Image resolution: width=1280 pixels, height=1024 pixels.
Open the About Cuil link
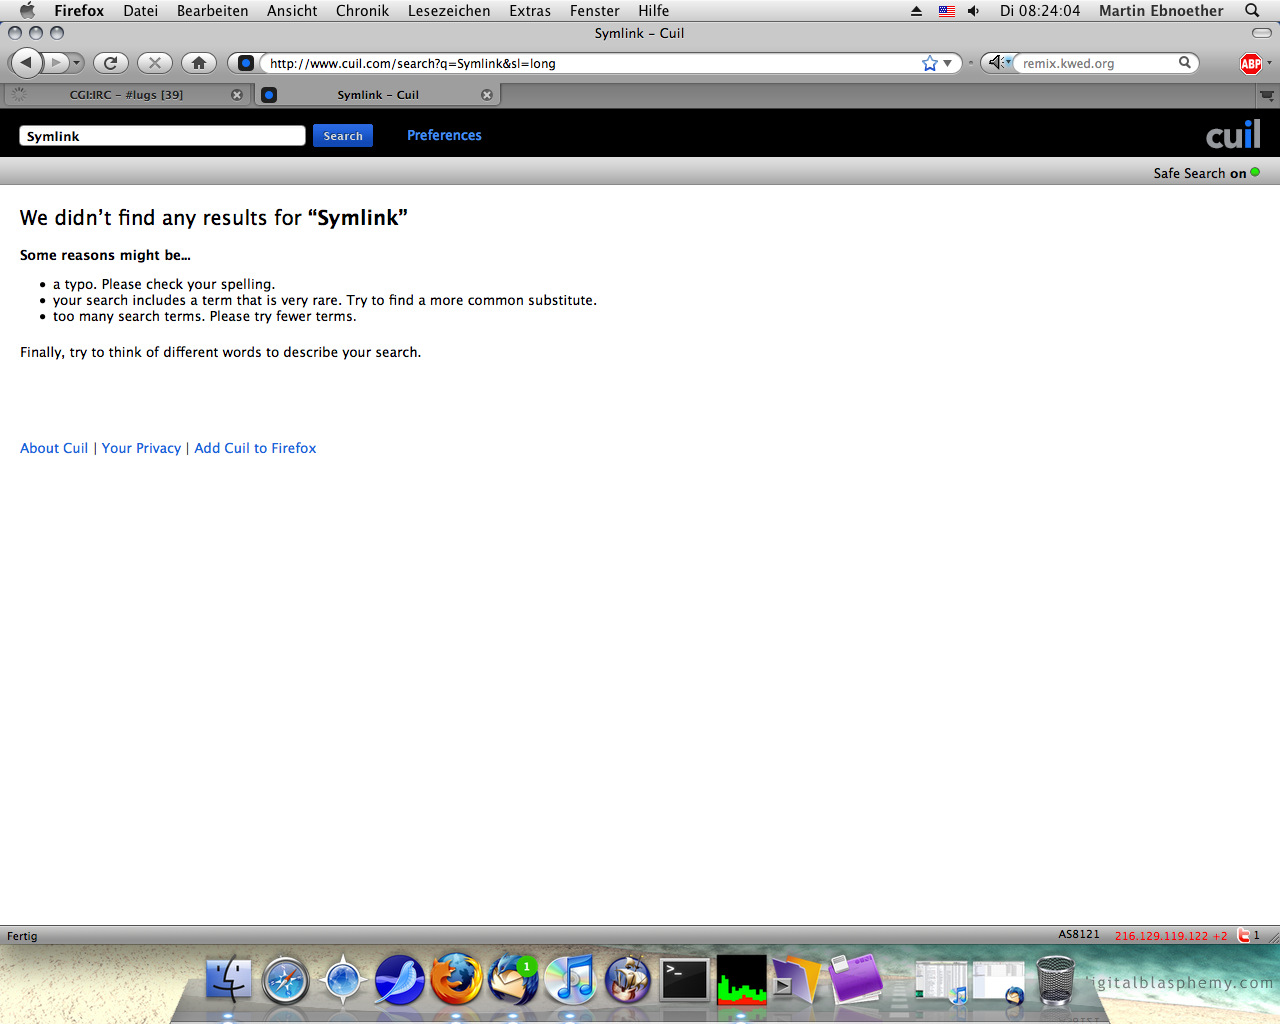(x=54, y=448)
